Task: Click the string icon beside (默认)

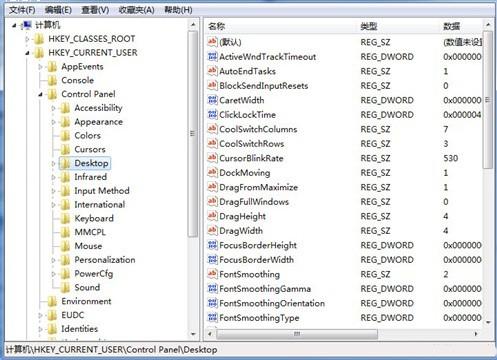Action: (x=212, y=42)
